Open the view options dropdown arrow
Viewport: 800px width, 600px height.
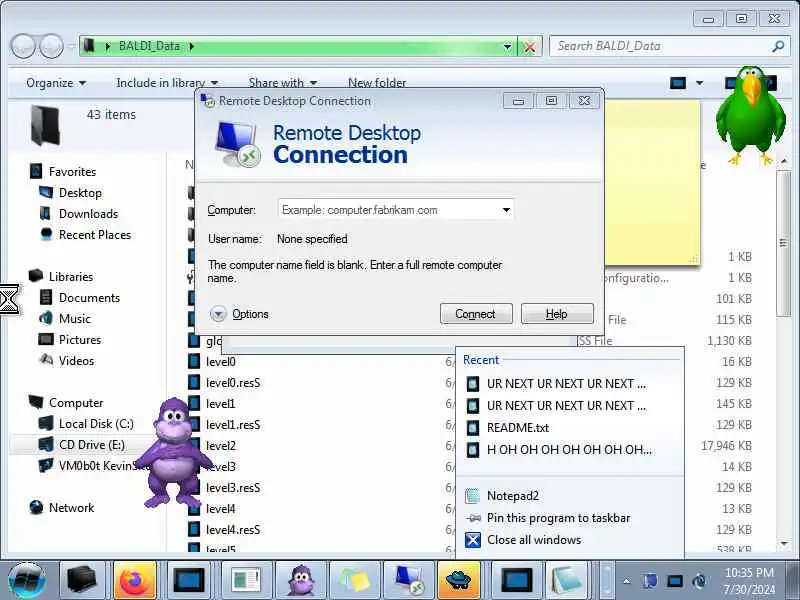click(699, 83)
